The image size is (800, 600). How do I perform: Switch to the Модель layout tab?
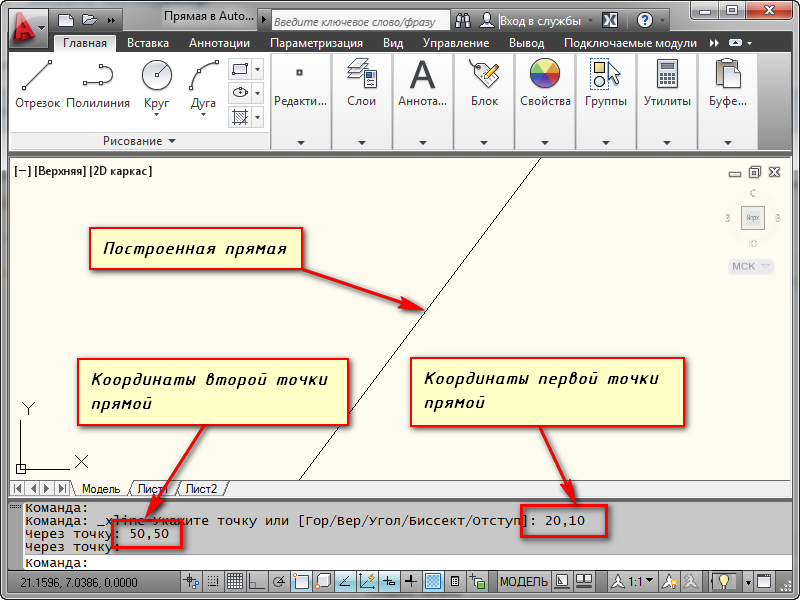coord(101,489)
